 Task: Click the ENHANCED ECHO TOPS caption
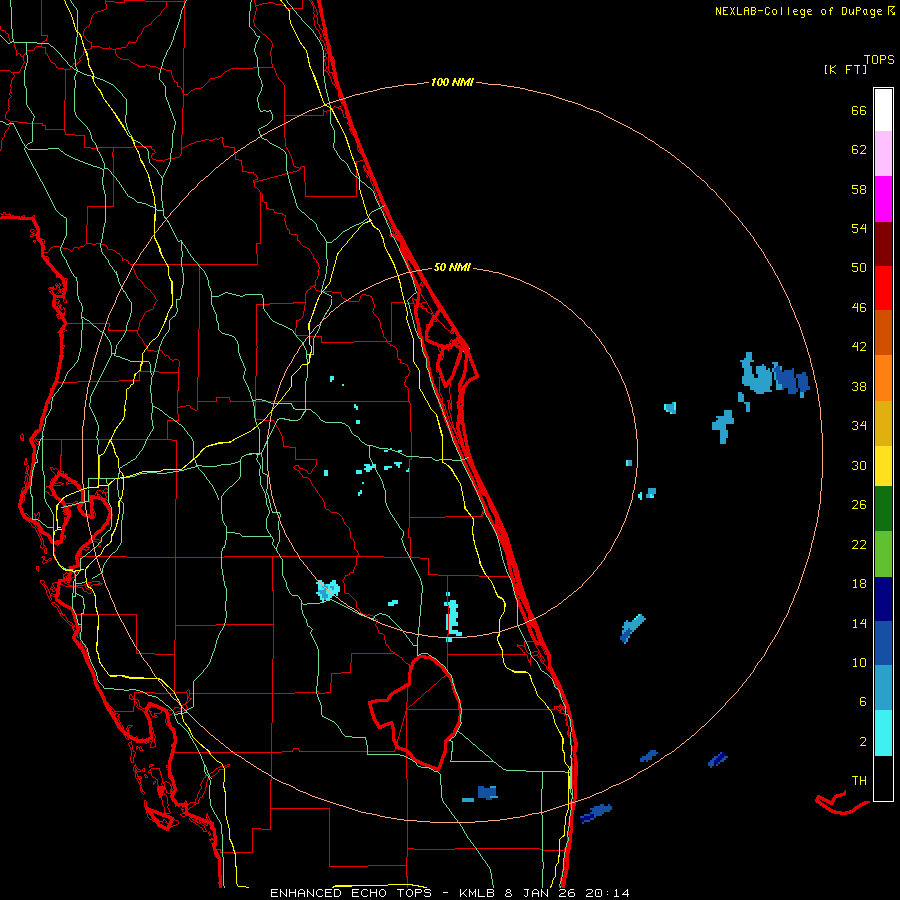351,893
